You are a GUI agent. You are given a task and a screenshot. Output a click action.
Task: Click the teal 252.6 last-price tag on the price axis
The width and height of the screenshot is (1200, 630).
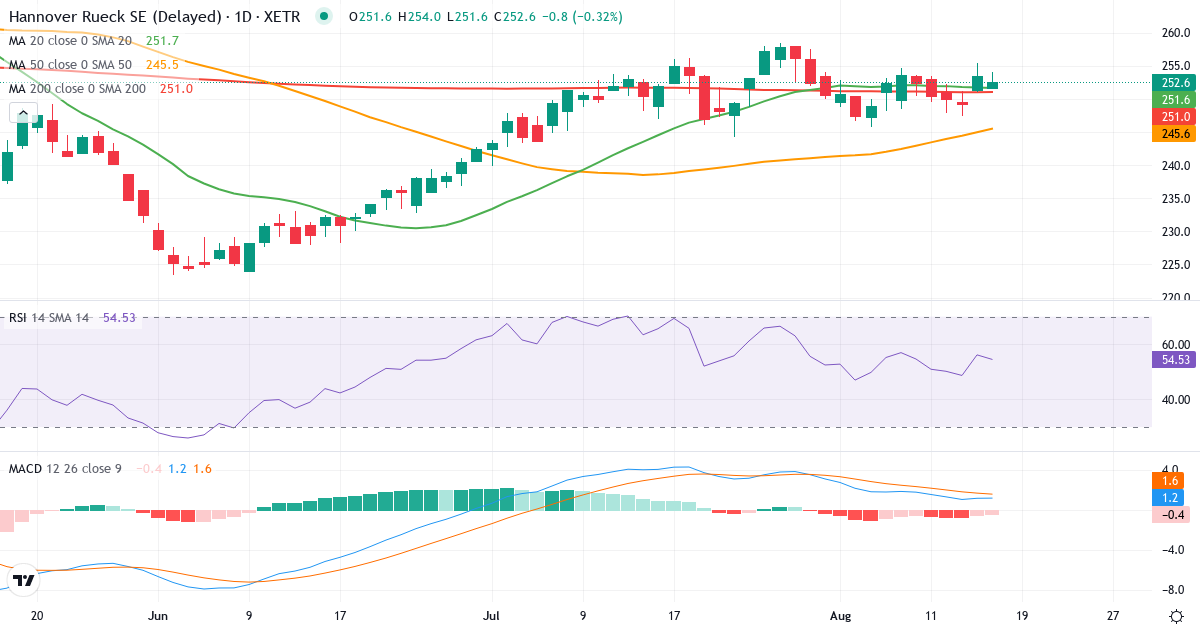click(x=1176, y=83)
